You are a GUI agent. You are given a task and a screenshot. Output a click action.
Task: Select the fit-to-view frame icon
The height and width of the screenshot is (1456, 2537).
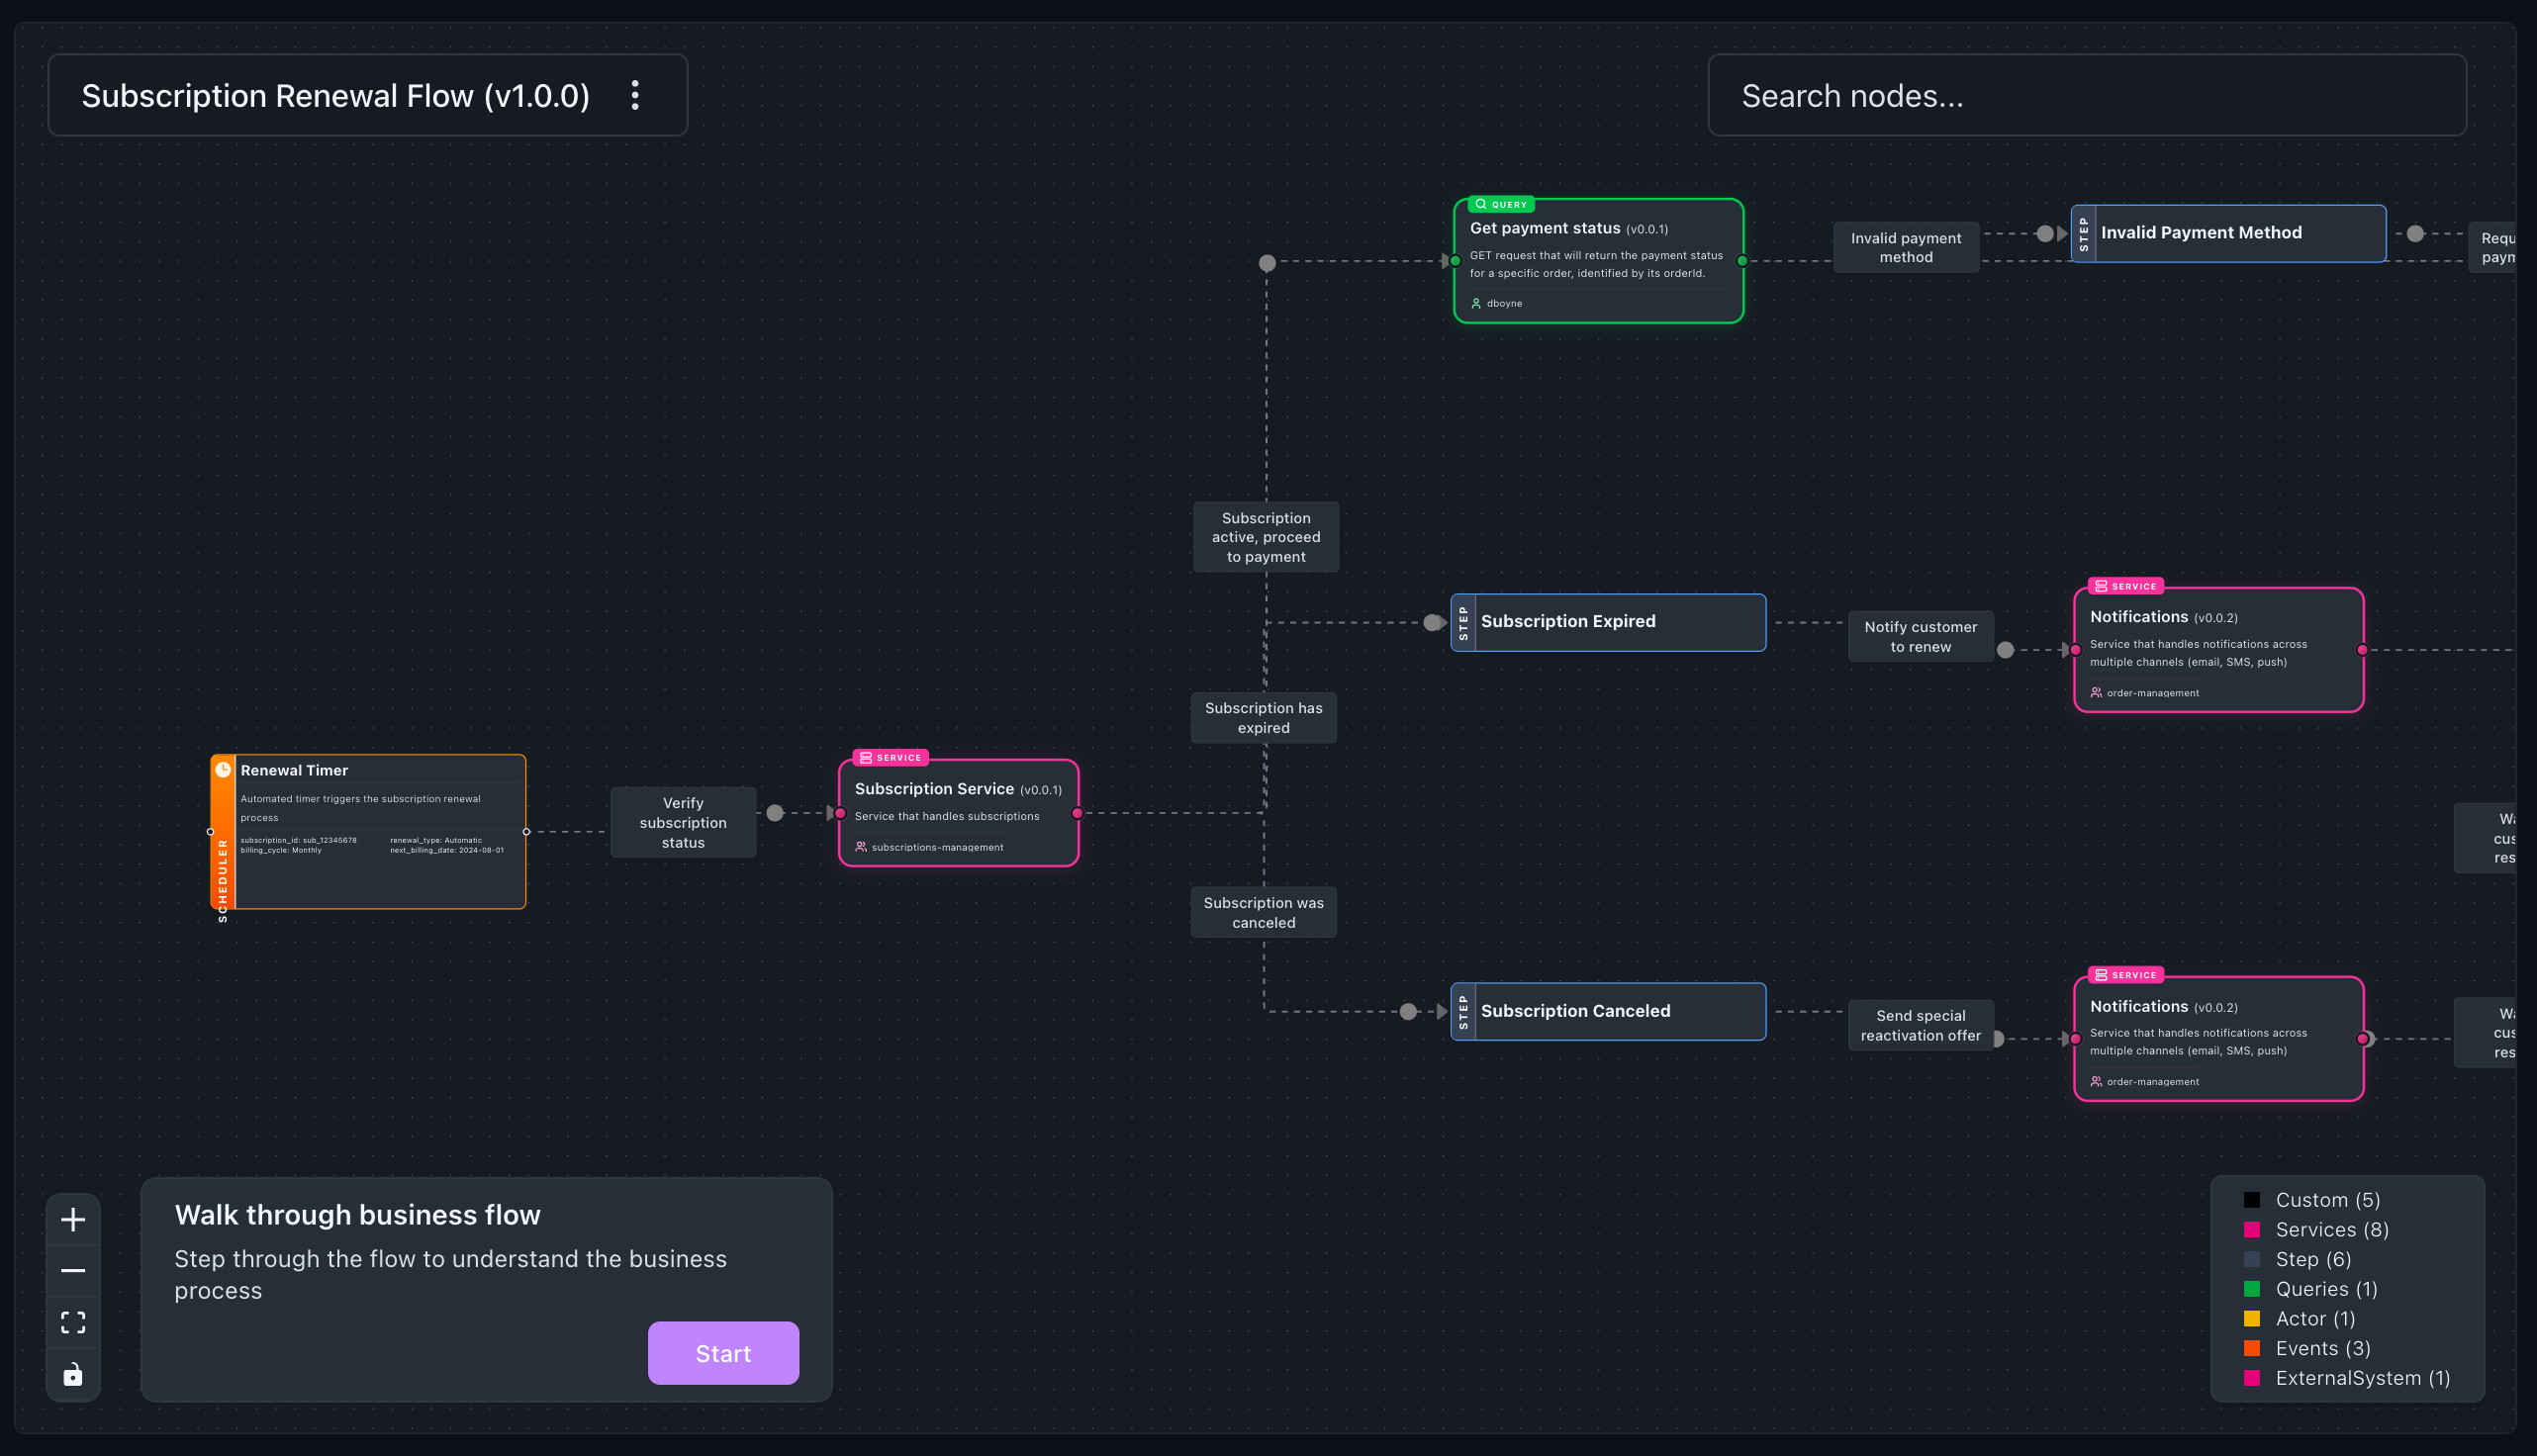pos(72,1322)
